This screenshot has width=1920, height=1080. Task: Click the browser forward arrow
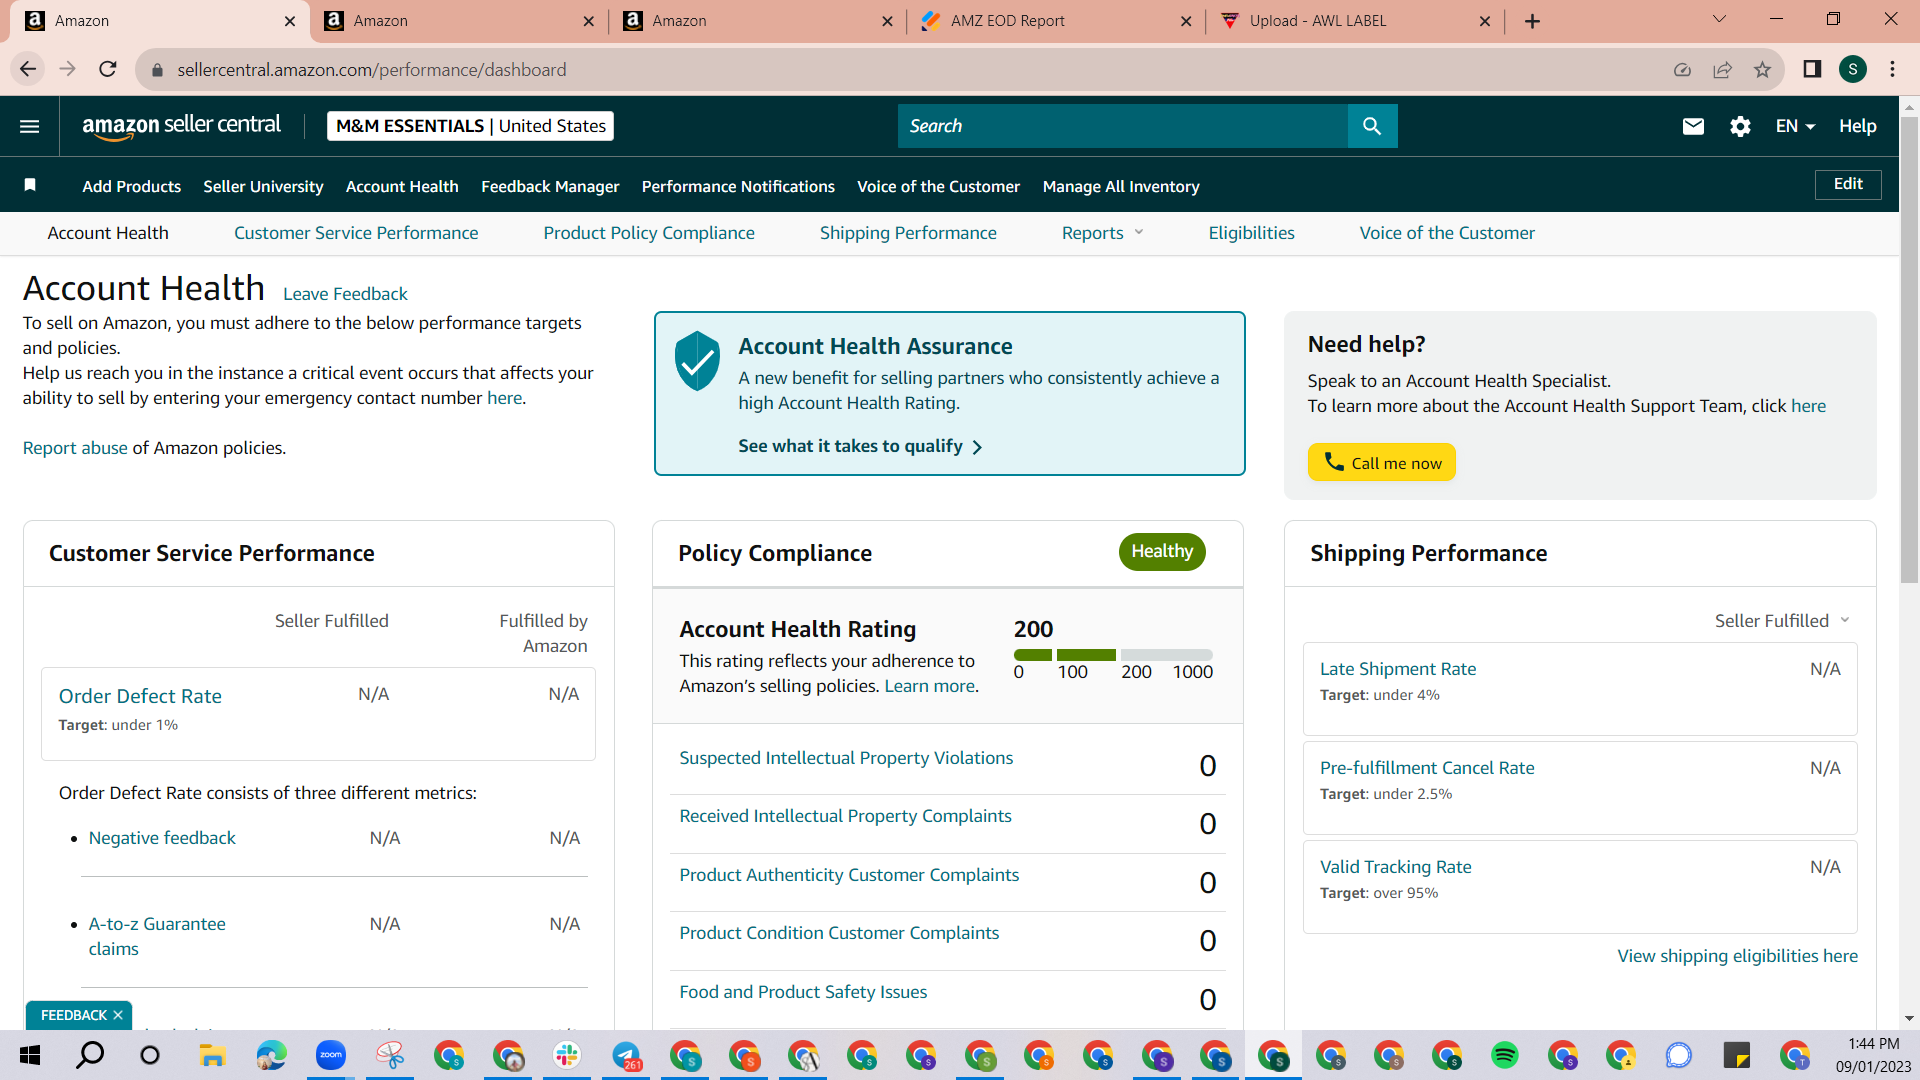coord(68,69)
